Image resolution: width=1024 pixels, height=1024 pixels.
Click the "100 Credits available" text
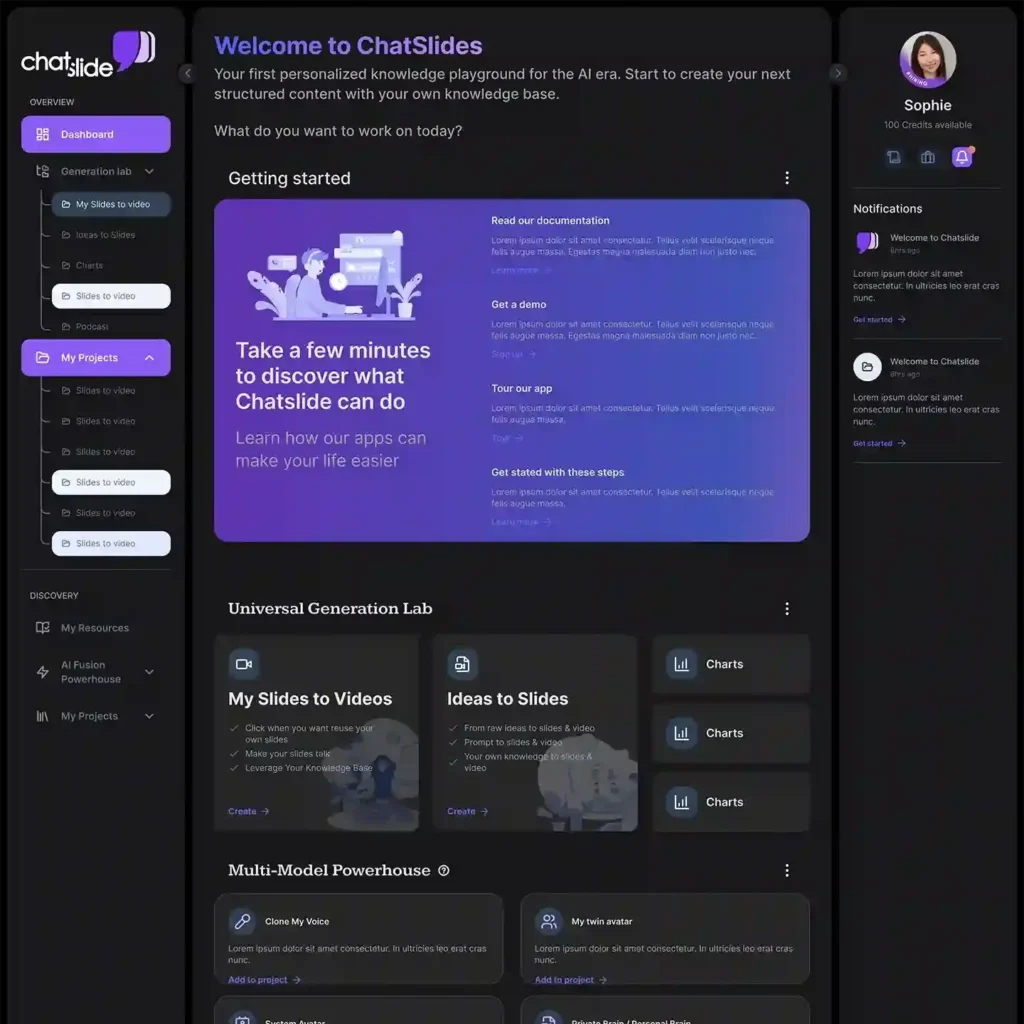[x=927, y=125]
